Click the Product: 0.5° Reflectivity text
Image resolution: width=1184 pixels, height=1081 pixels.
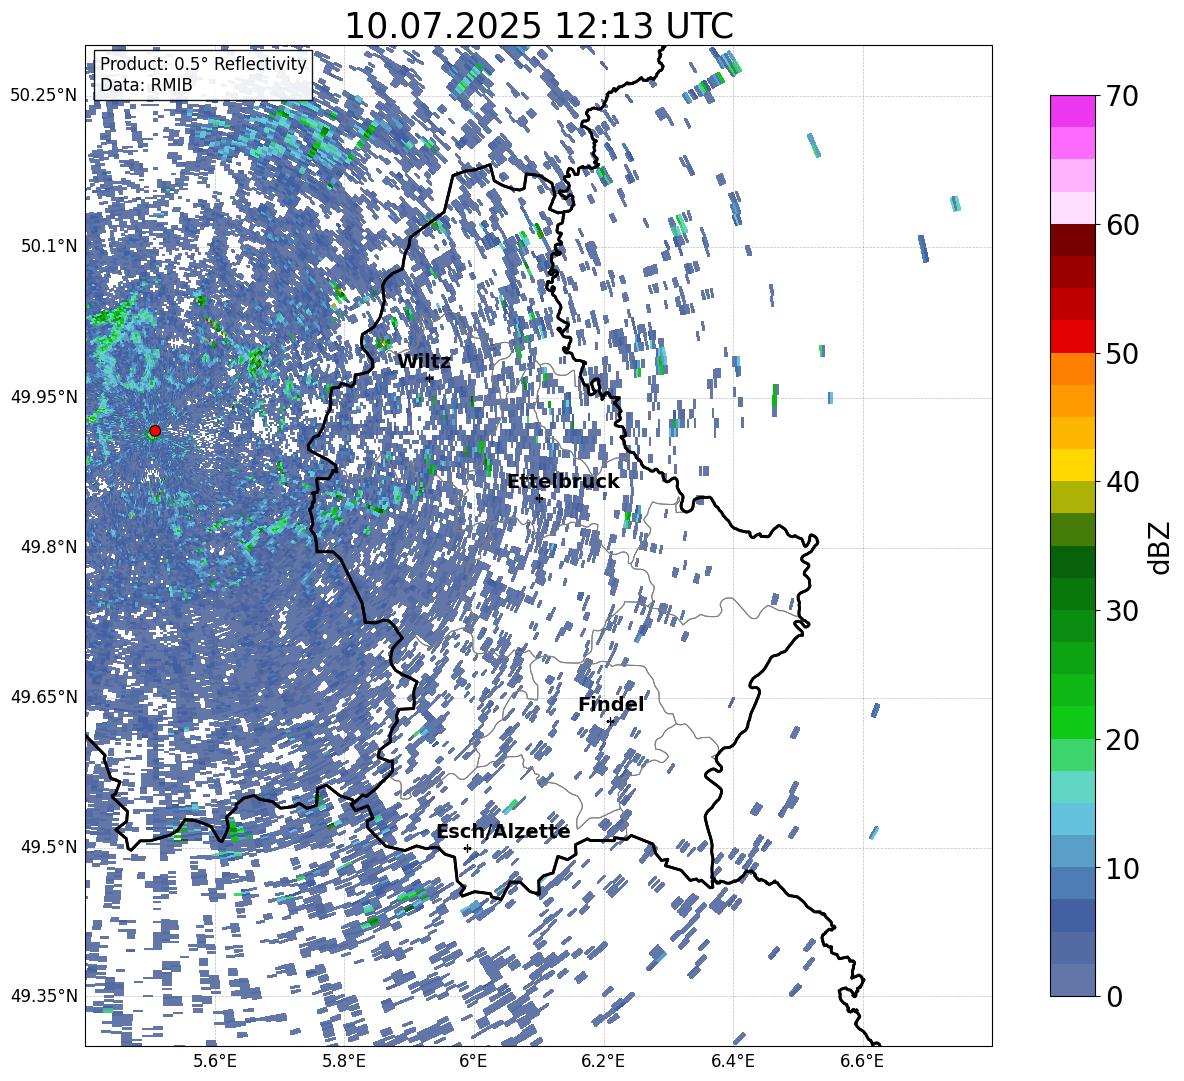click(x=203, y=63)
